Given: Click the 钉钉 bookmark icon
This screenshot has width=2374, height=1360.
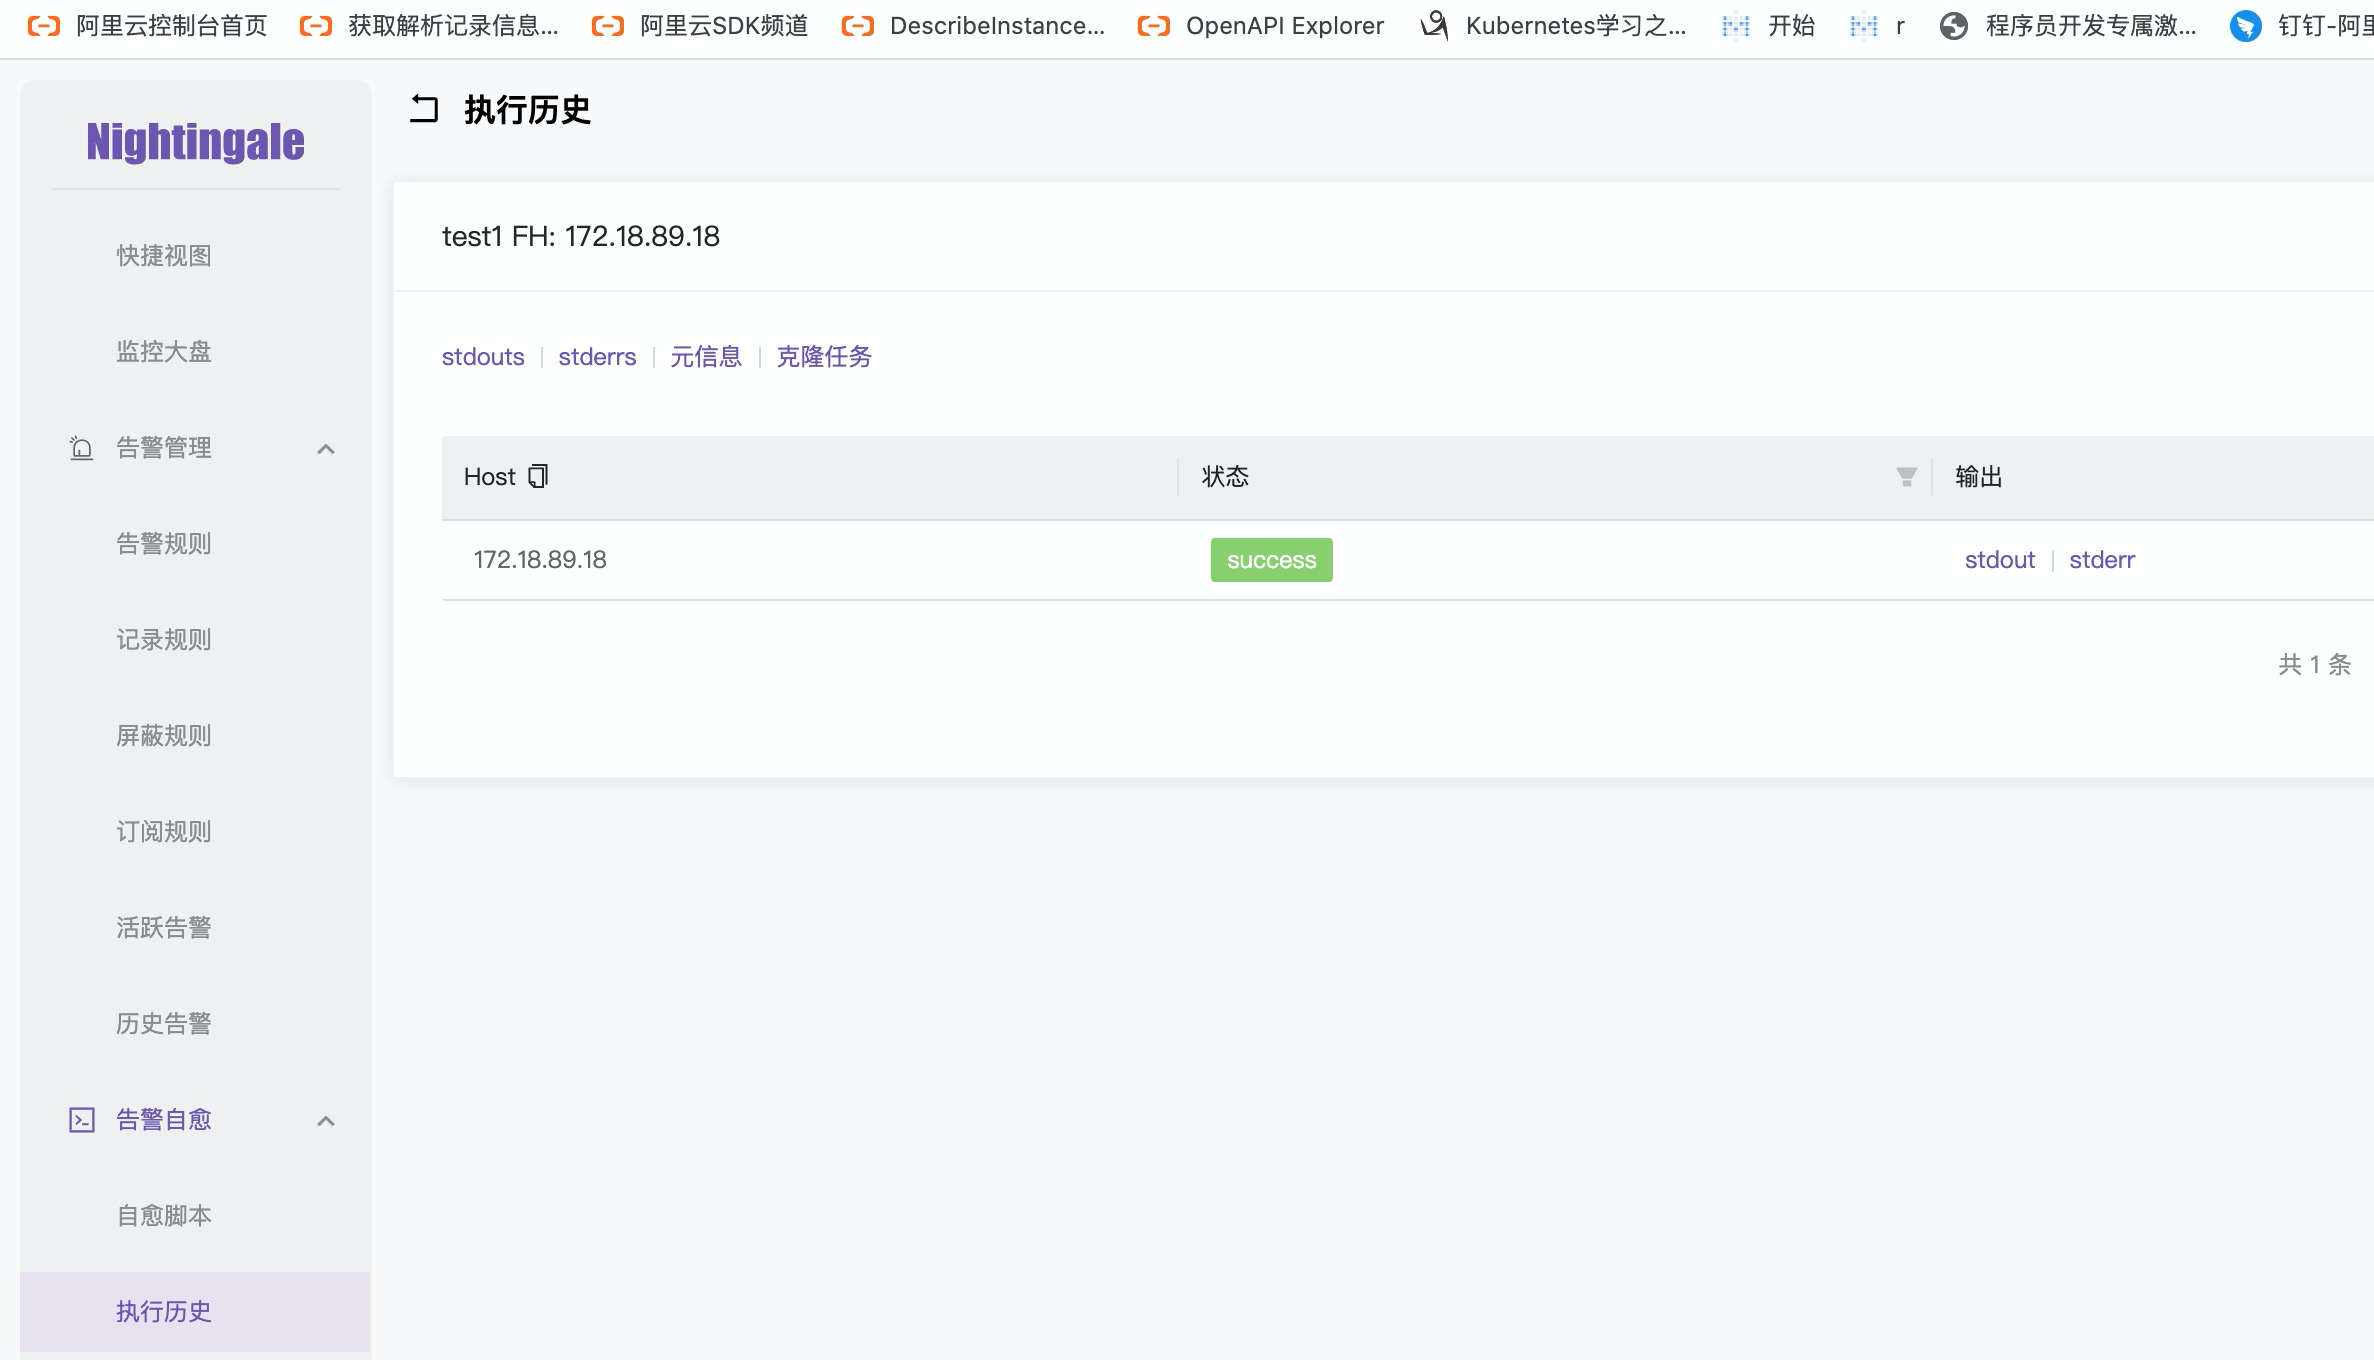Looking at the screenshot, I should (2247, 25).
